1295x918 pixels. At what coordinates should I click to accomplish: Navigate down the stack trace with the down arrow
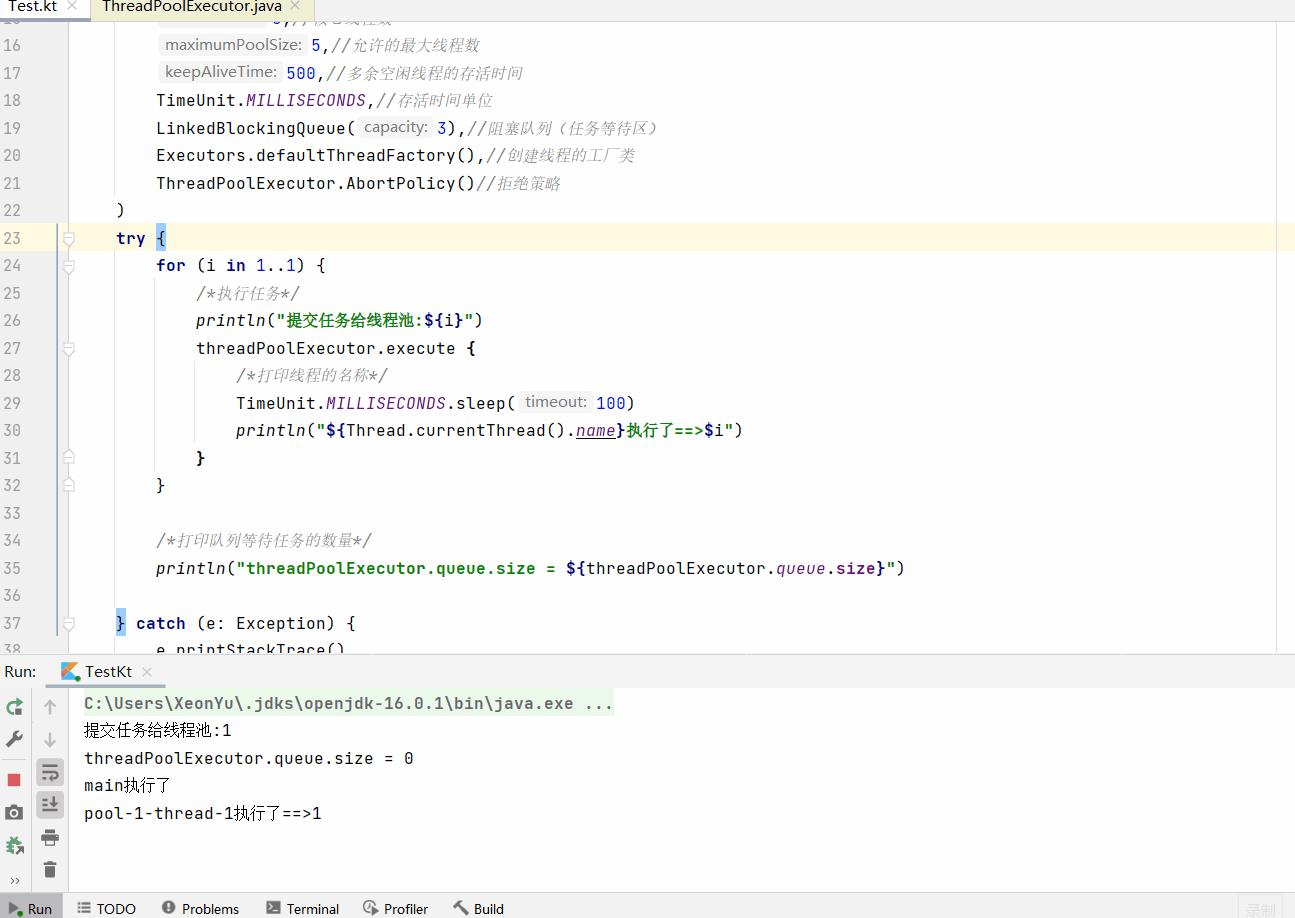coord(50,739)
